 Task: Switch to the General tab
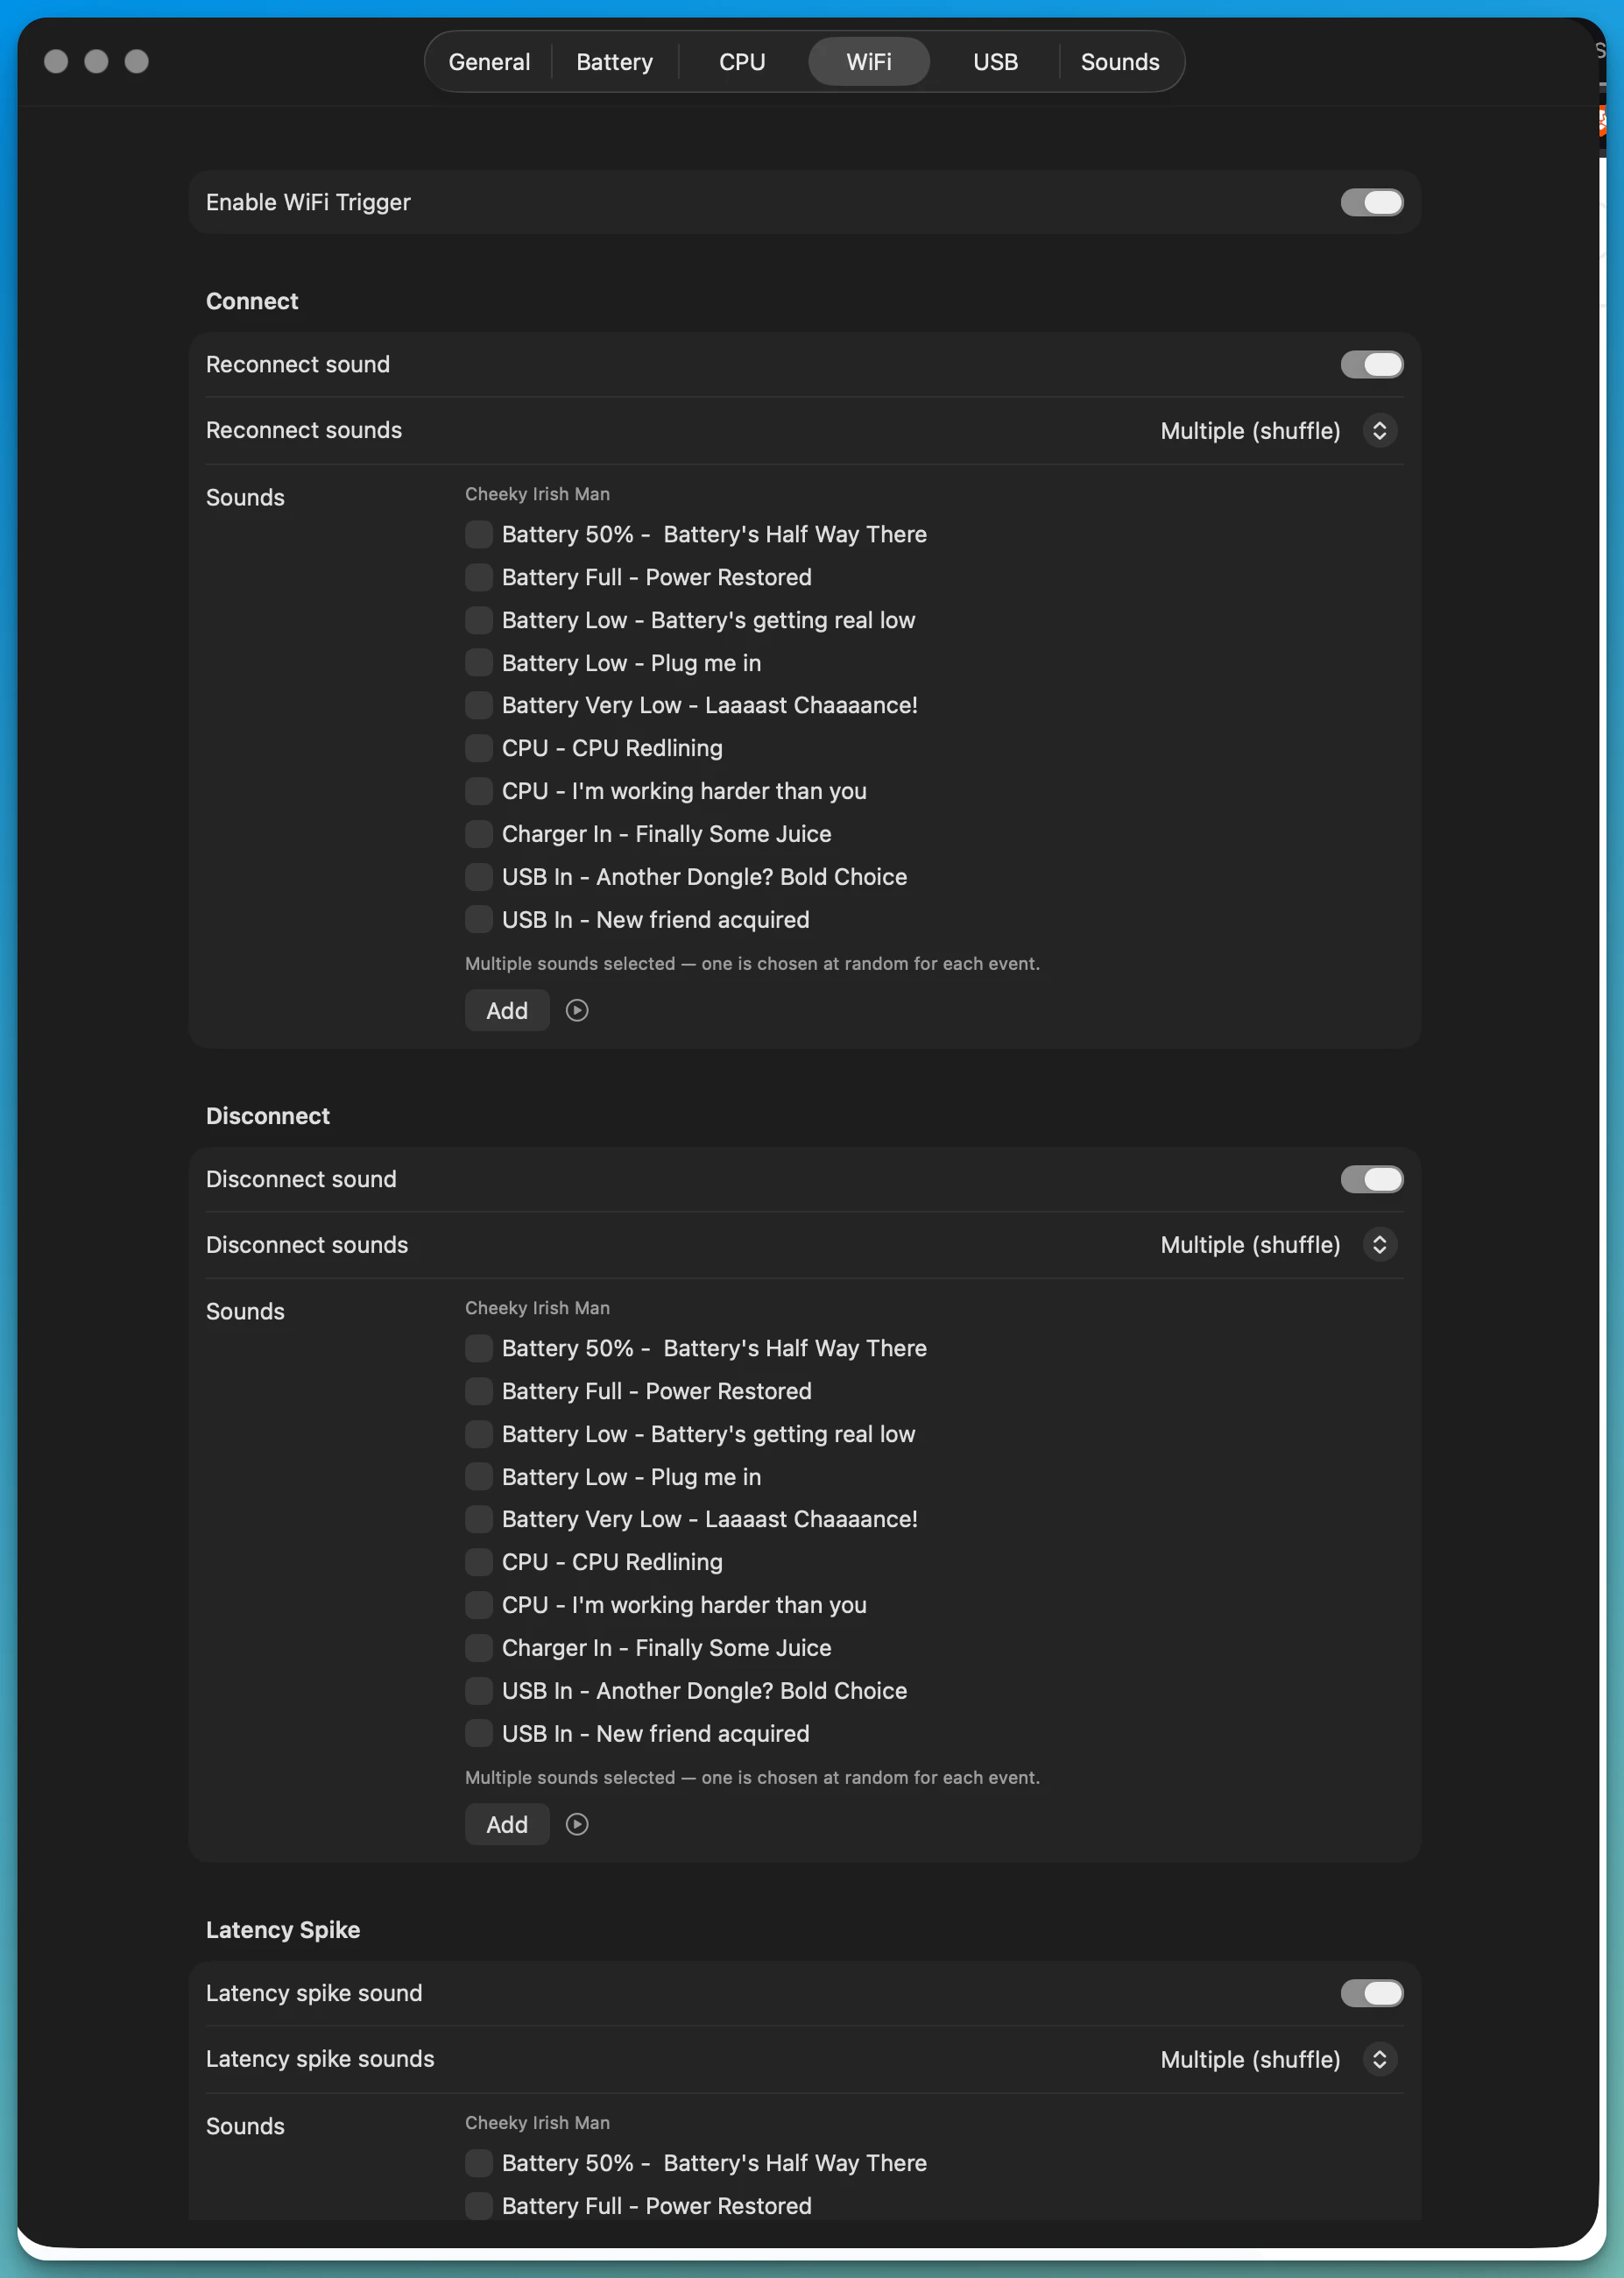pos(489,62)
